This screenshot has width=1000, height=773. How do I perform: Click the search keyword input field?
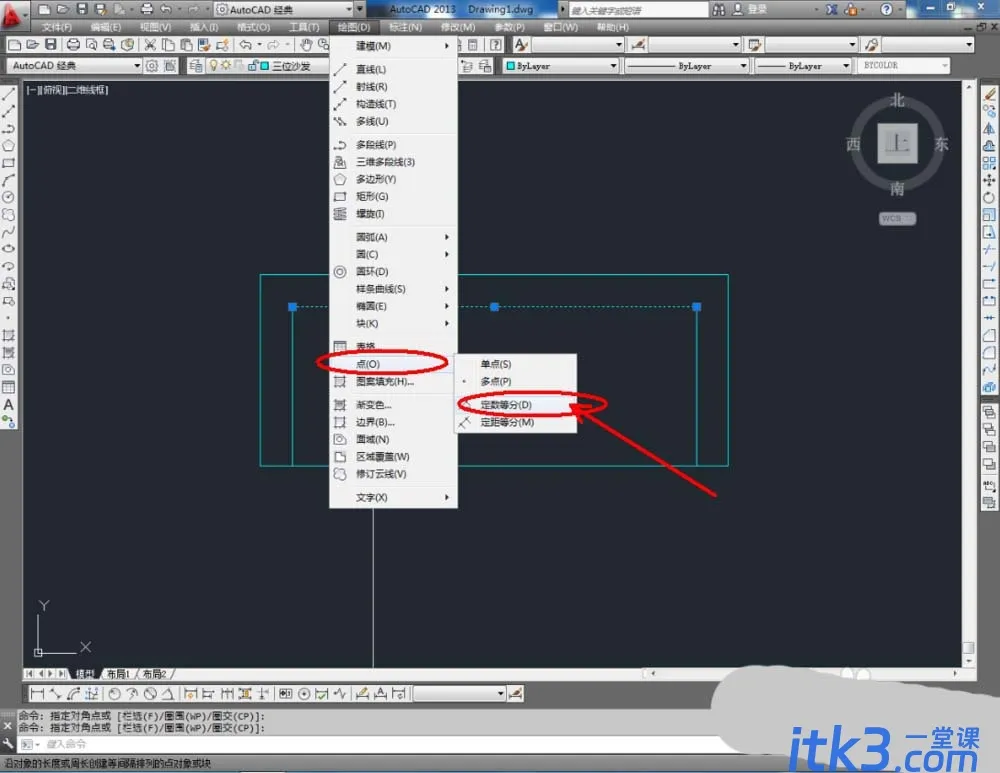click(638, 10)
